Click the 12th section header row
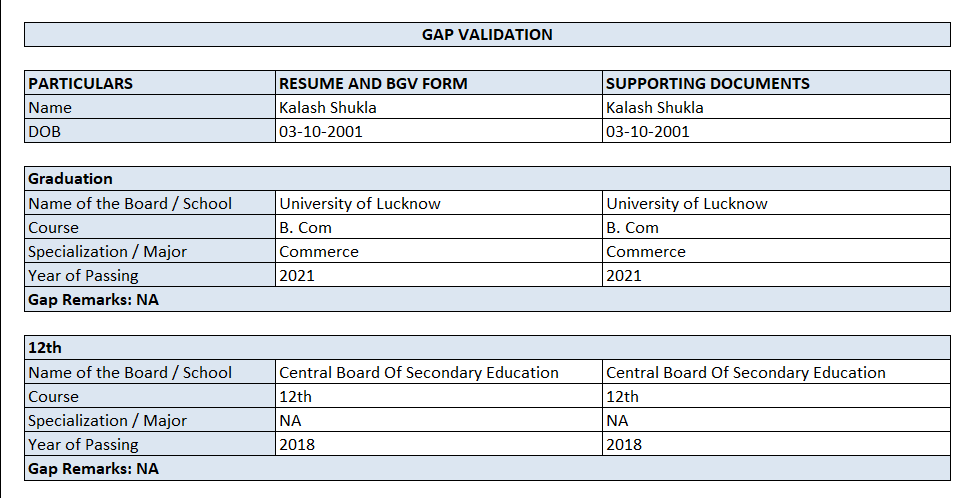This screenshot has width=972, height=498. click(x=487, y=348)
